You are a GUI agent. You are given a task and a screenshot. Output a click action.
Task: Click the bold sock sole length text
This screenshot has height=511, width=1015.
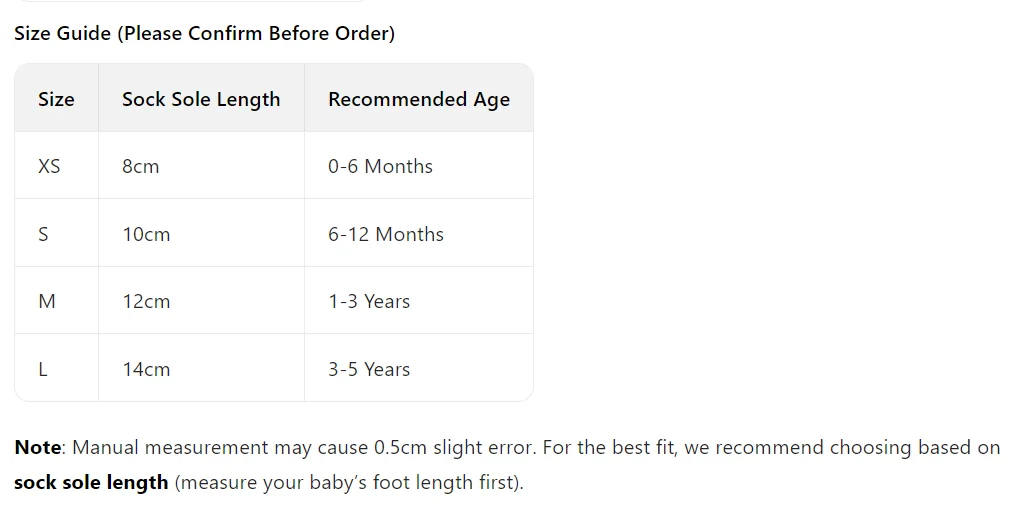tap(91, 483)
